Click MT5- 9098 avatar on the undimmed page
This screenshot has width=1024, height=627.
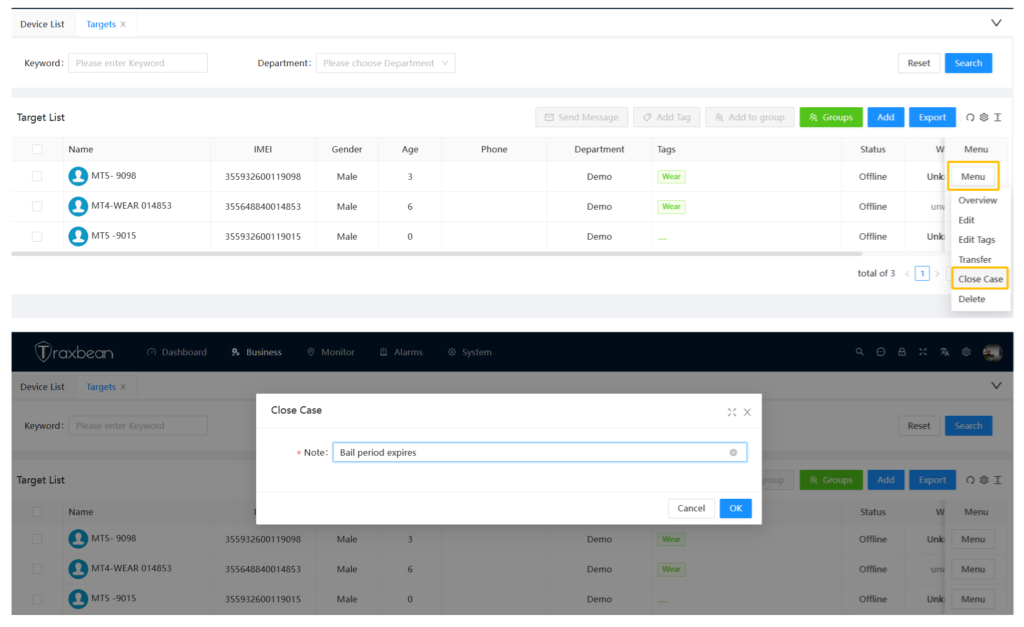tap(78, 176)
